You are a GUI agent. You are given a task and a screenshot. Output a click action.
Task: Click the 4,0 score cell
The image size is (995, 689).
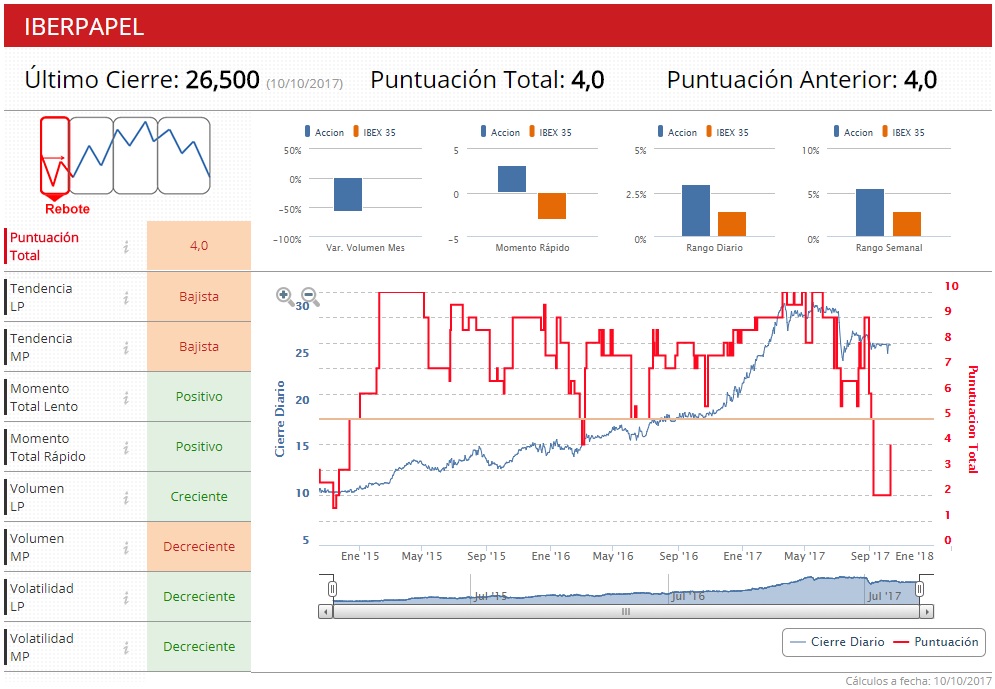point(199,246)
